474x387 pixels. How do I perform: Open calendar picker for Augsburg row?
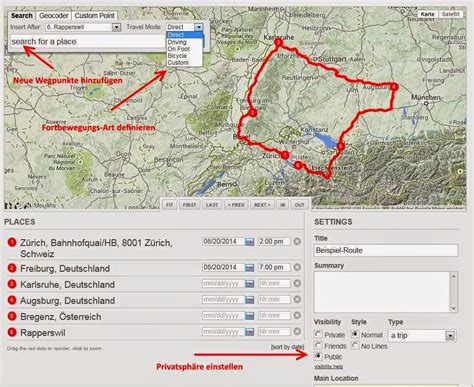tap(249, 300)
